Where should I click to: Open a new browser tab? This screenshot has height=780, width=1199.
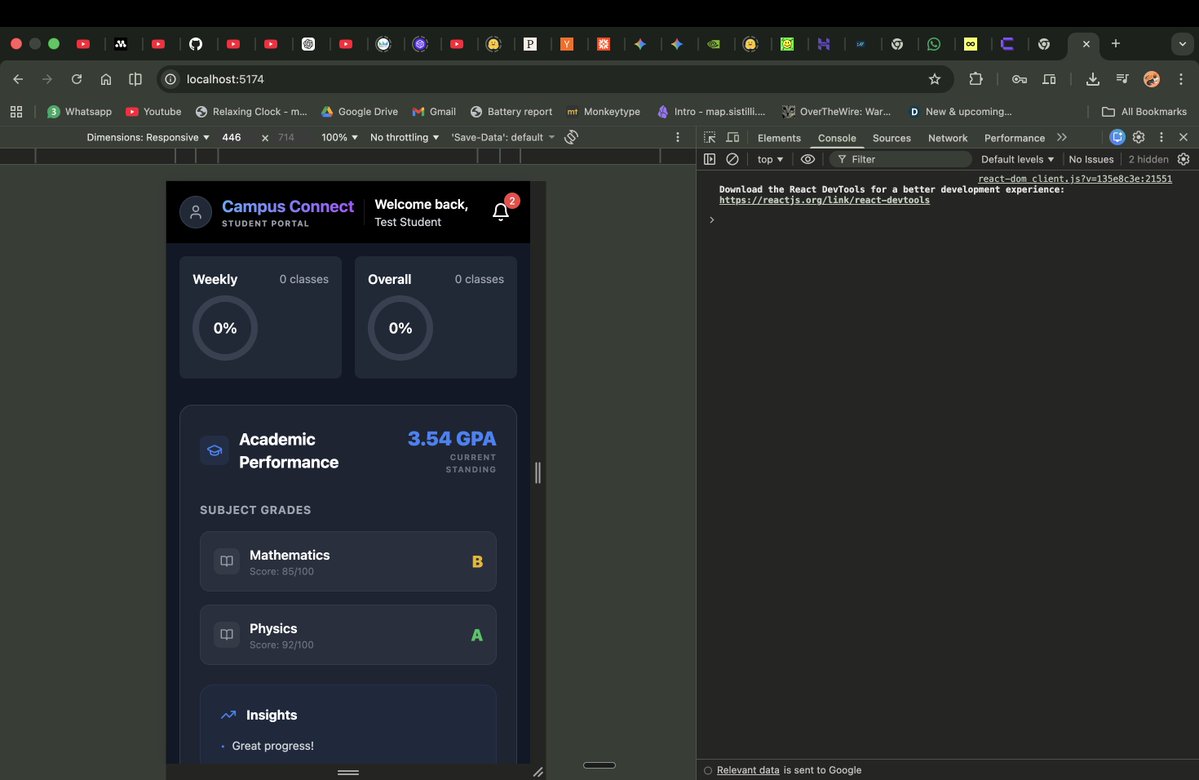tap(1116, 44)
